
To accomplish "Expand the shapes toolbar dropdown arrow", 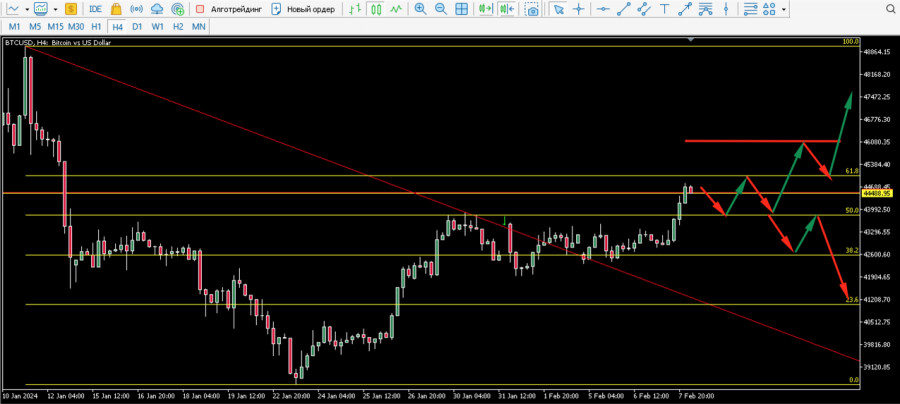I will tap(783, 9).
